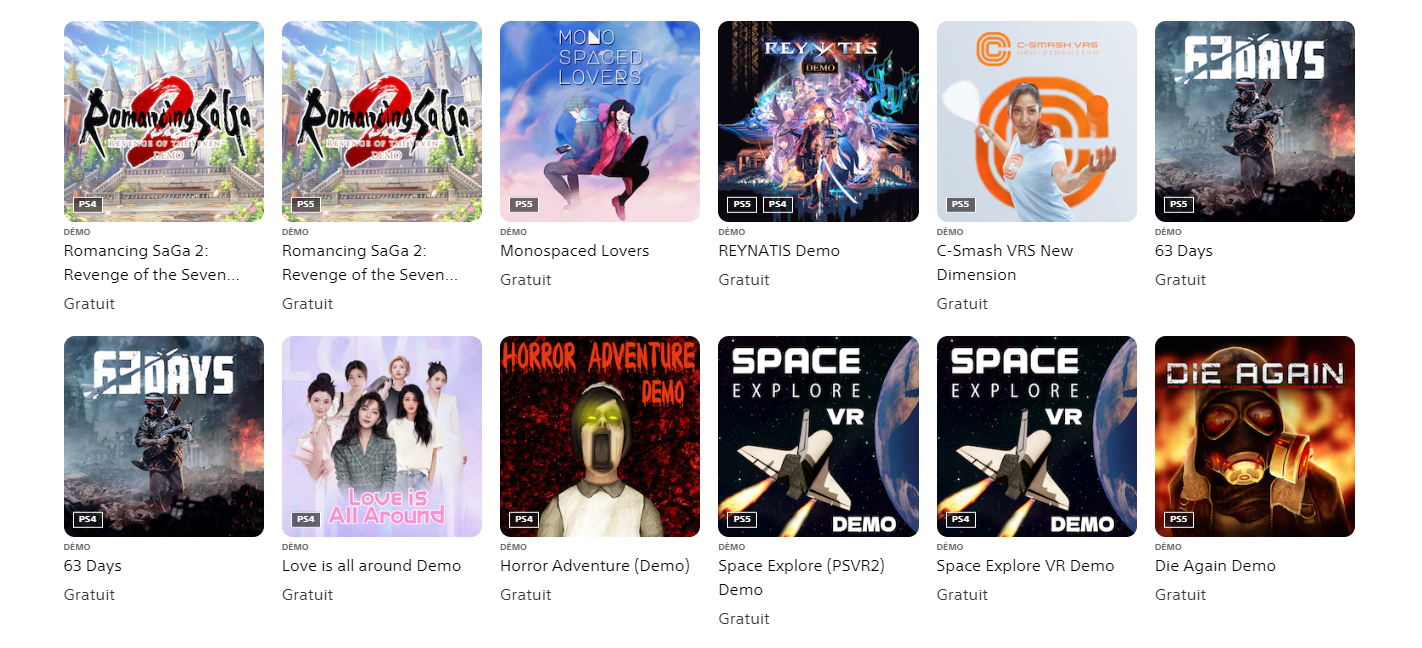Select the Love is All Around cover

point(382,436)
